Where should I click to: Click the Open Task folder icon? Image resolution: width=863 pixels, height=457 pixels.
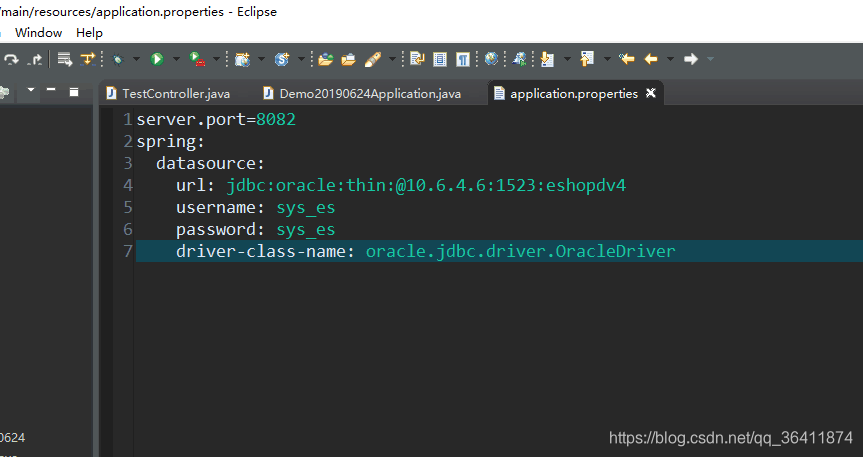[x=348, y=59]
